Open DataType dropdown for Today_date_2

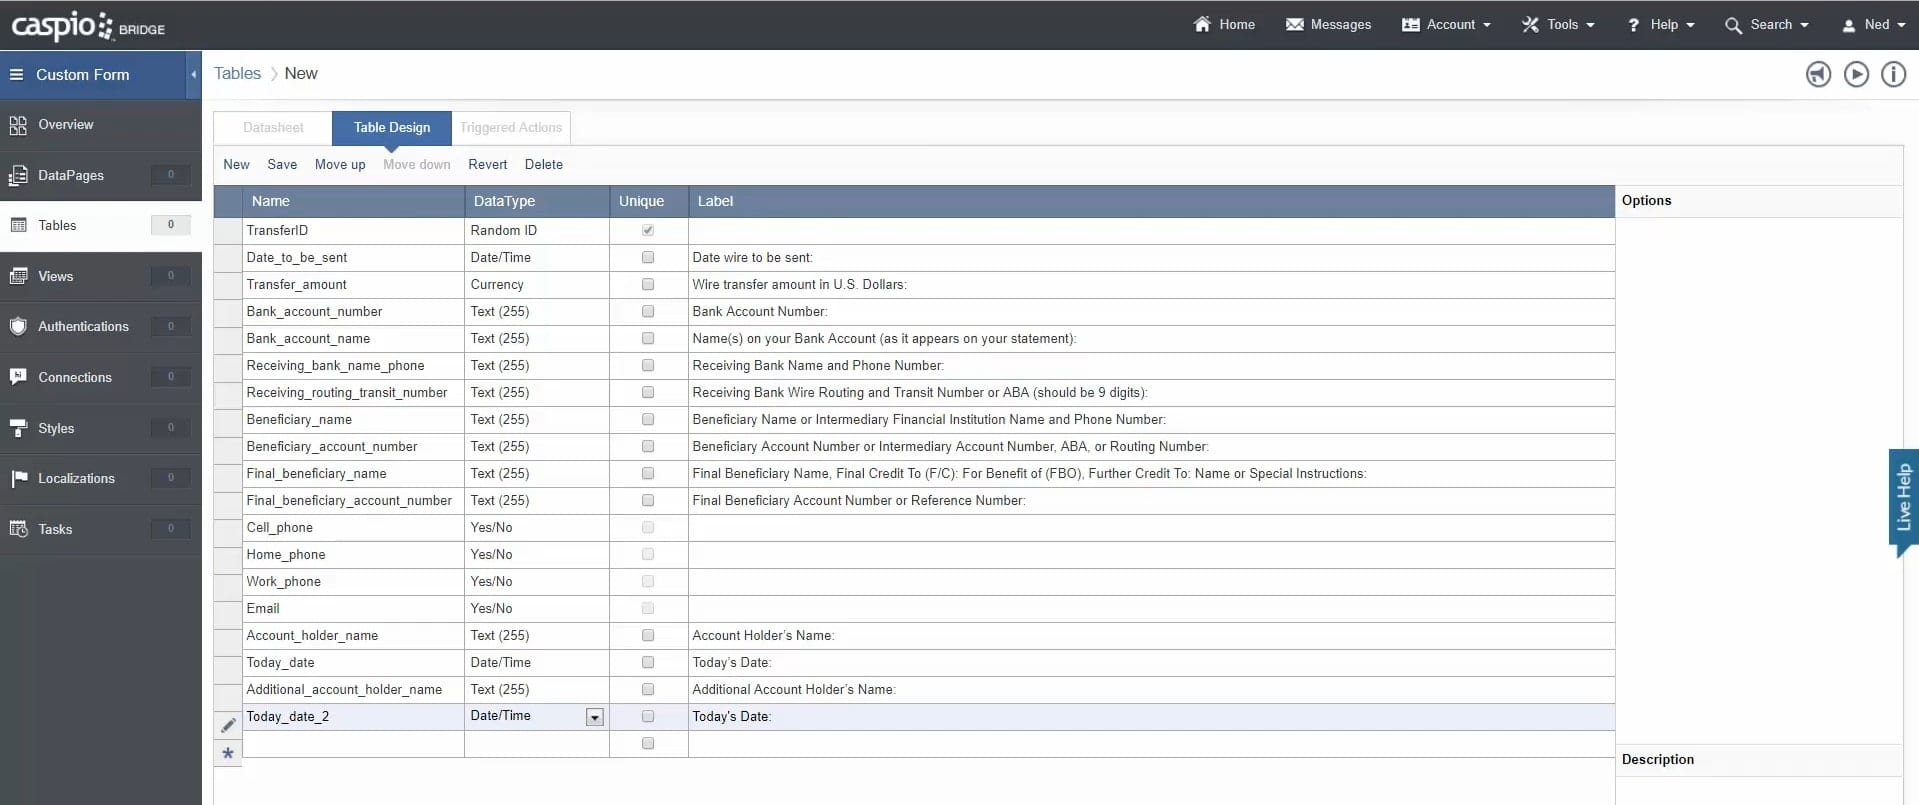pyautogui.click(x=595, y=717)
